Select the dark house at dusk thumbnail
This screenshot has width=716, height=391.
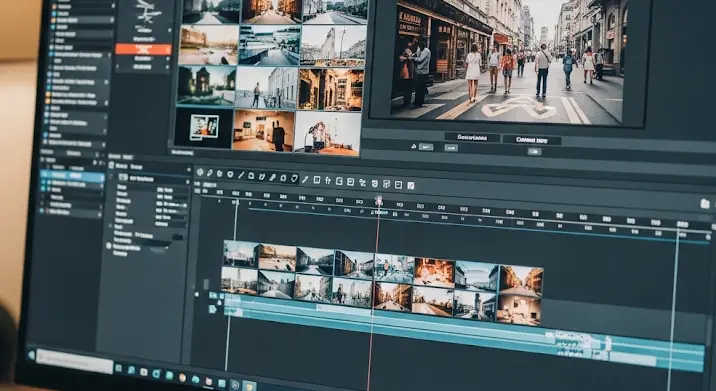click(206, 85)
